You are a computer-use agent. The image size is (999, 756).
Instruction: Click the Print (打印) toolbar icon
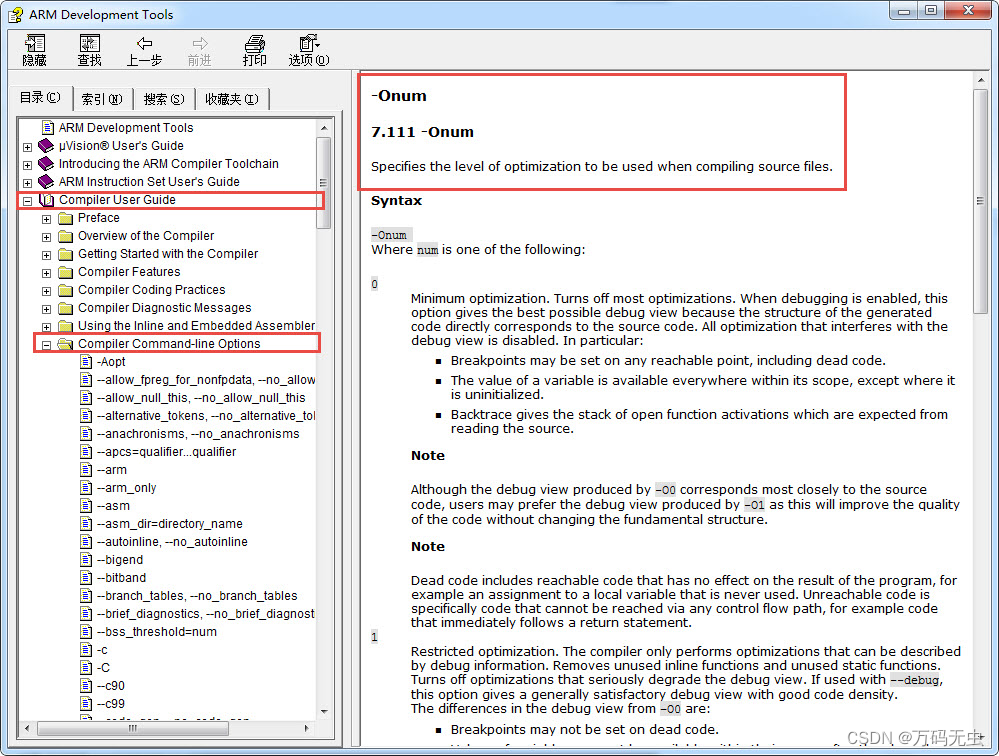[254, 50]
